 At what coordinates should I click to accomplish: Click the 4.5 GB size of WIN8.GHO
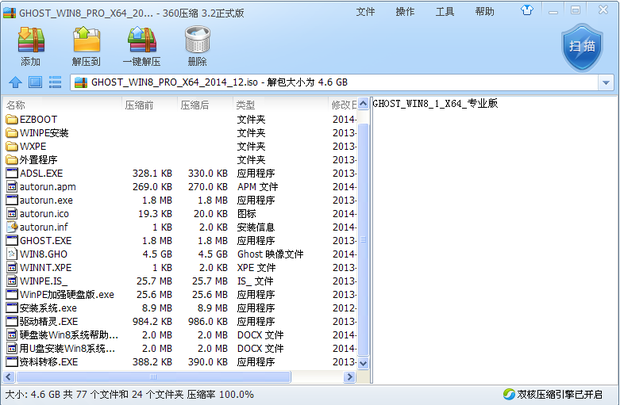157,254
